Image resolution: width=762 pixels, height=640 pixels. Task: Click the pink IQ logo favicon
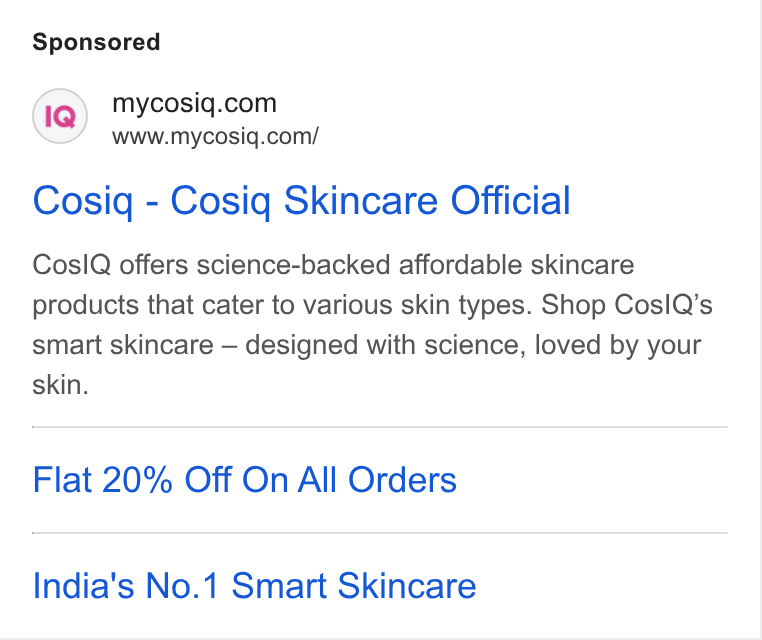60,117
